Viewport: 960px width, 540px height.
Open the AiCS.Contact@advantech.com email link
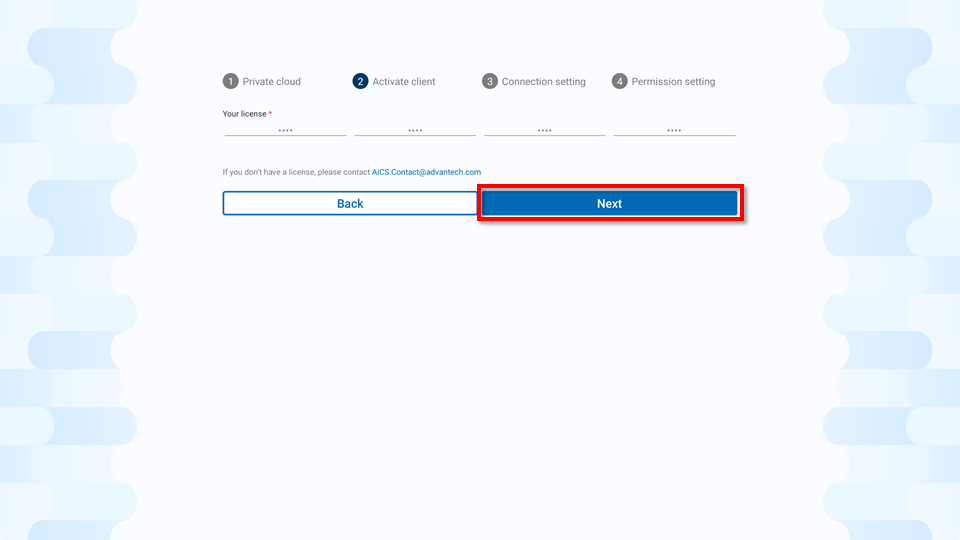tap(426, 172)
